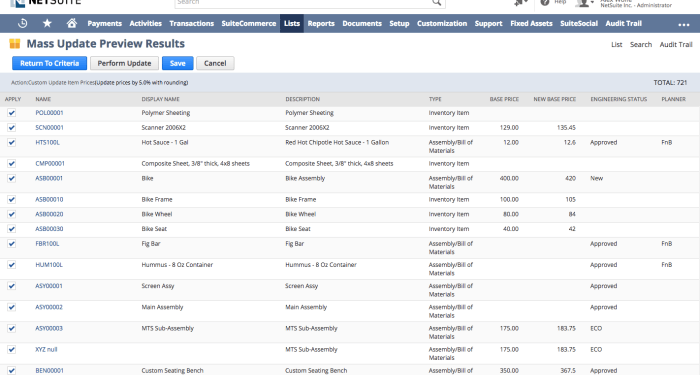Open item ASB00030
Image resolution: width=700 pixels, height=375 pixels.
tap(49, 229)
